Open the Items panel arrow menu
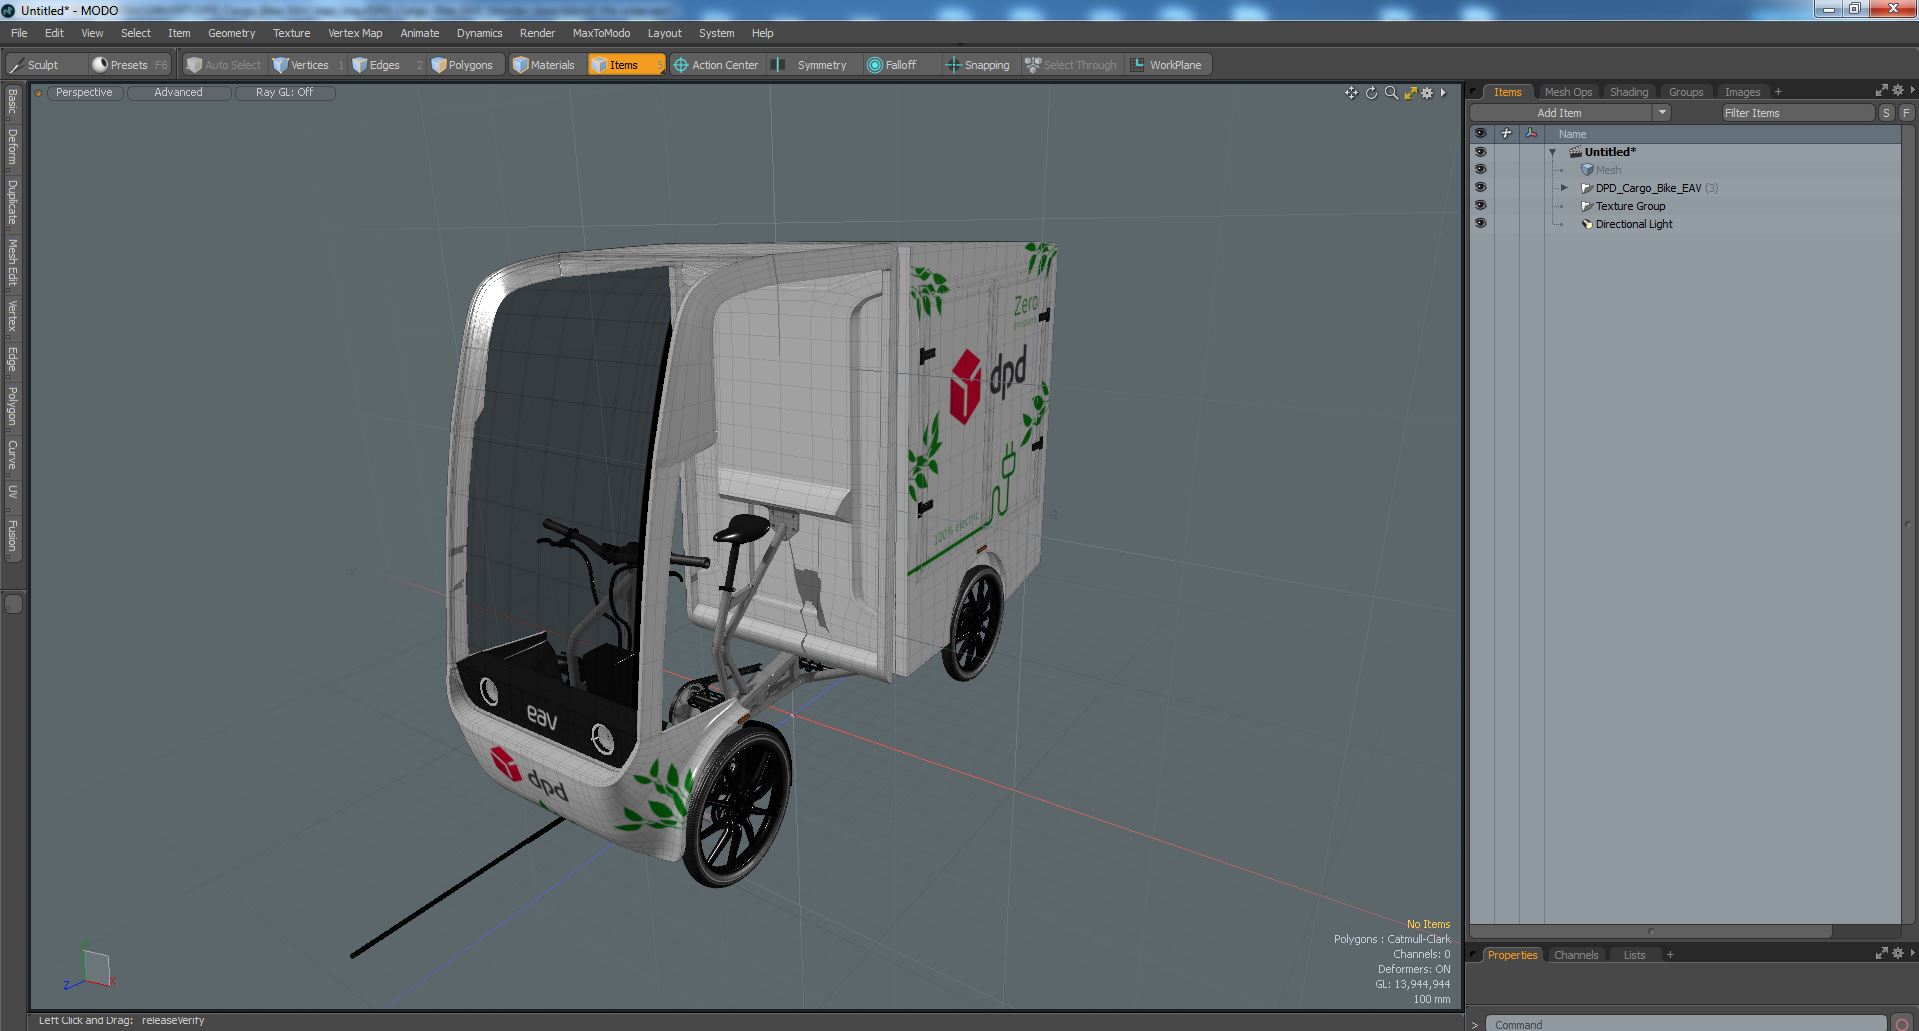Image resolution: width=1919 pixels, height=1031 pixels. pyautogui.click(x=1911, y=90)
